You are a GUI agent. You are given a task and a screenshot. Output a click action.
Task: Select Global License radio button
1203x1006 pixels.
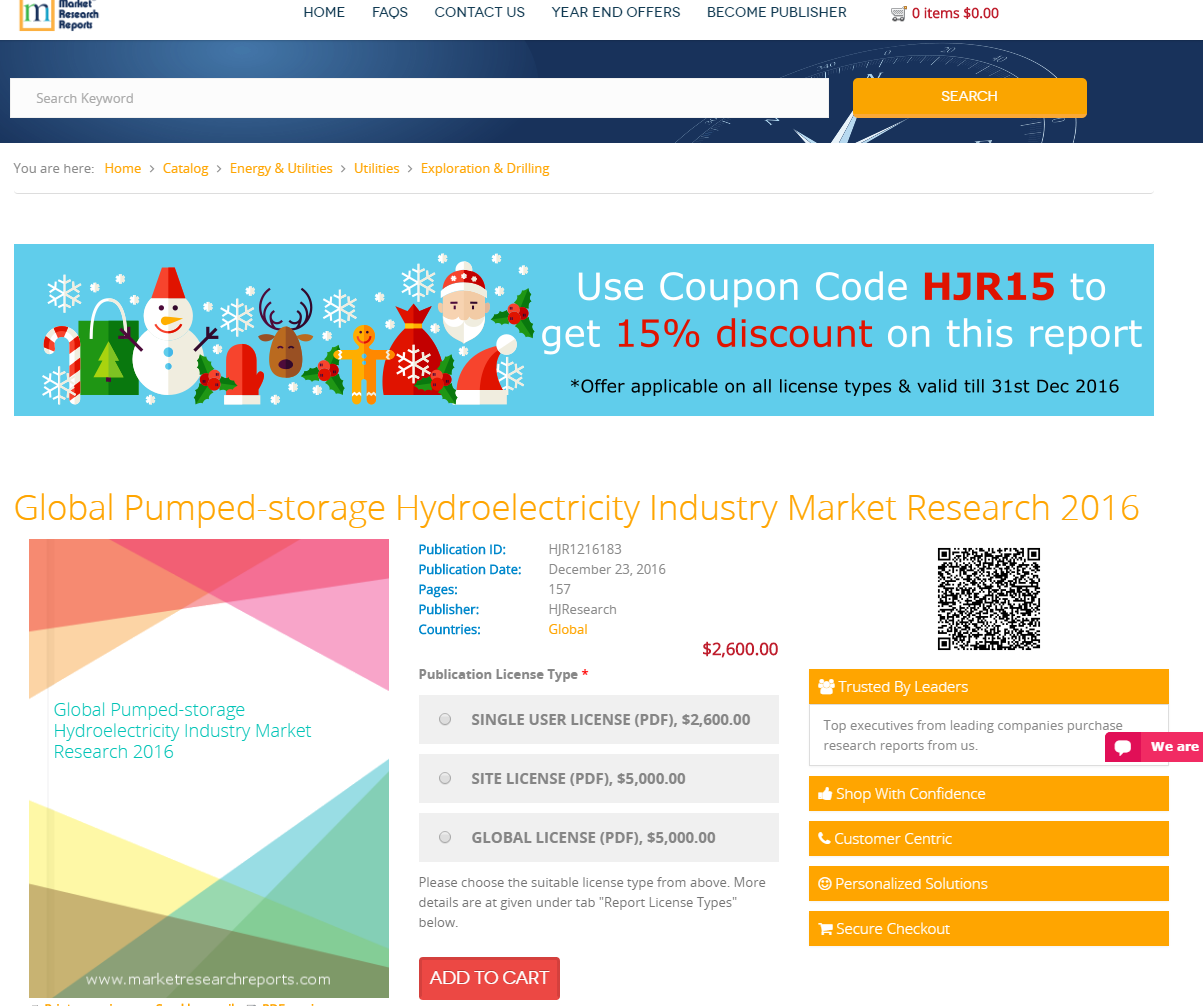click(445, 837)
